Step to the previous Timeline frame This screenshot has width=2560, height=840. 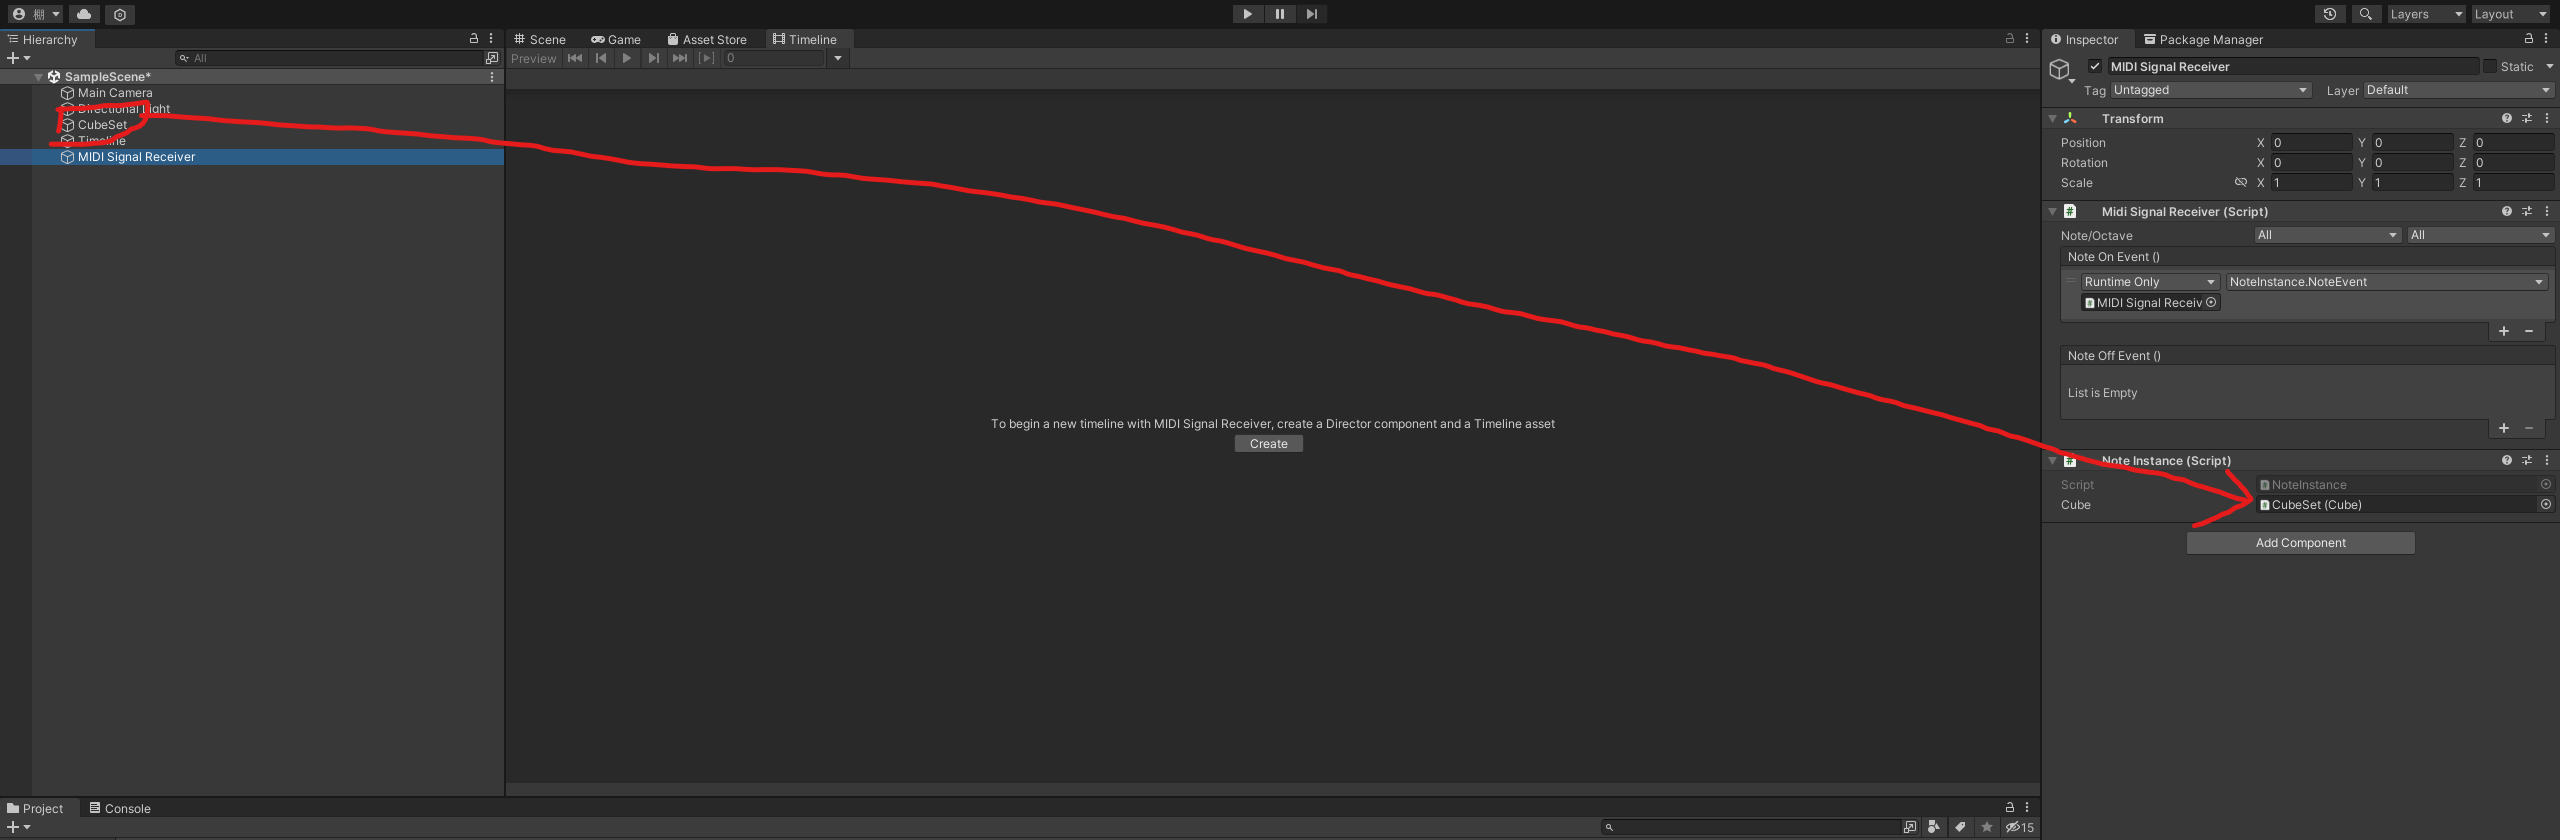pyautogui.click(x=601, y=58)
